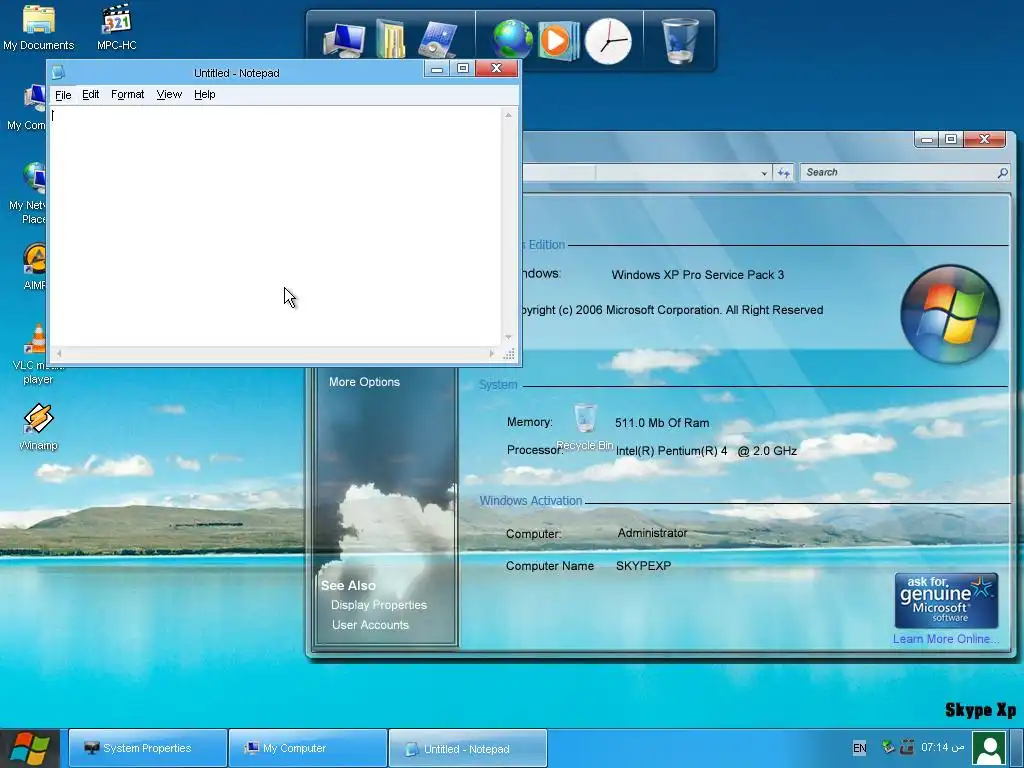This screenshot has height=768, width=1024.
Task: Open the Format menu in Notepad
Action: coord(127,95)
